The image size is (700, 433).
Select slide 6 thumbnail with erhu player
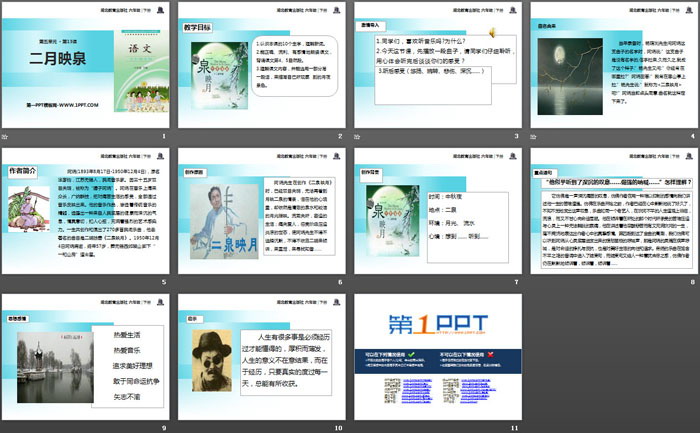tap(262, 211)
